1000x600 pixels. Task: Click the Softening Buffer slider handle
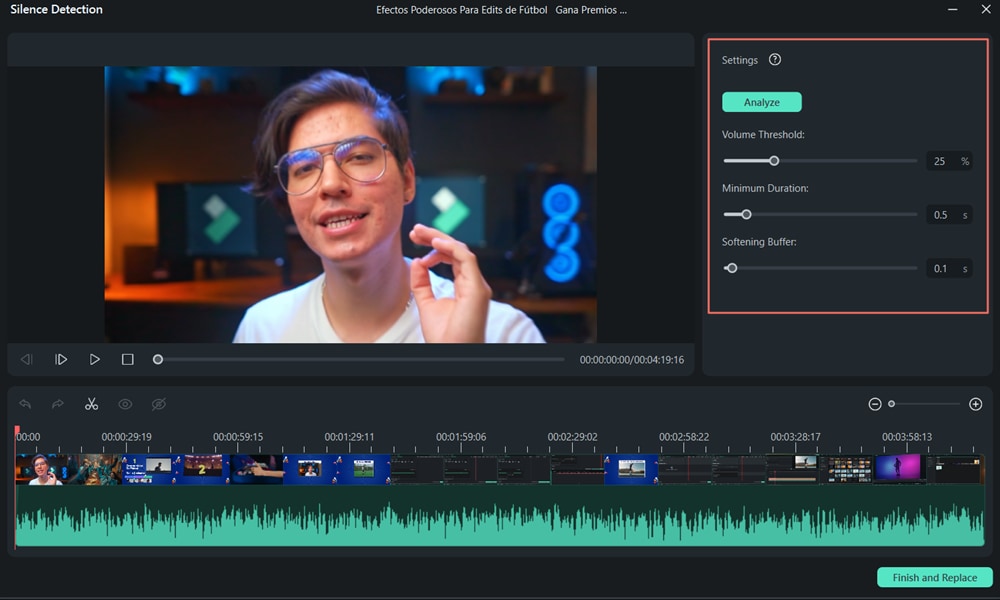point(732,268)
